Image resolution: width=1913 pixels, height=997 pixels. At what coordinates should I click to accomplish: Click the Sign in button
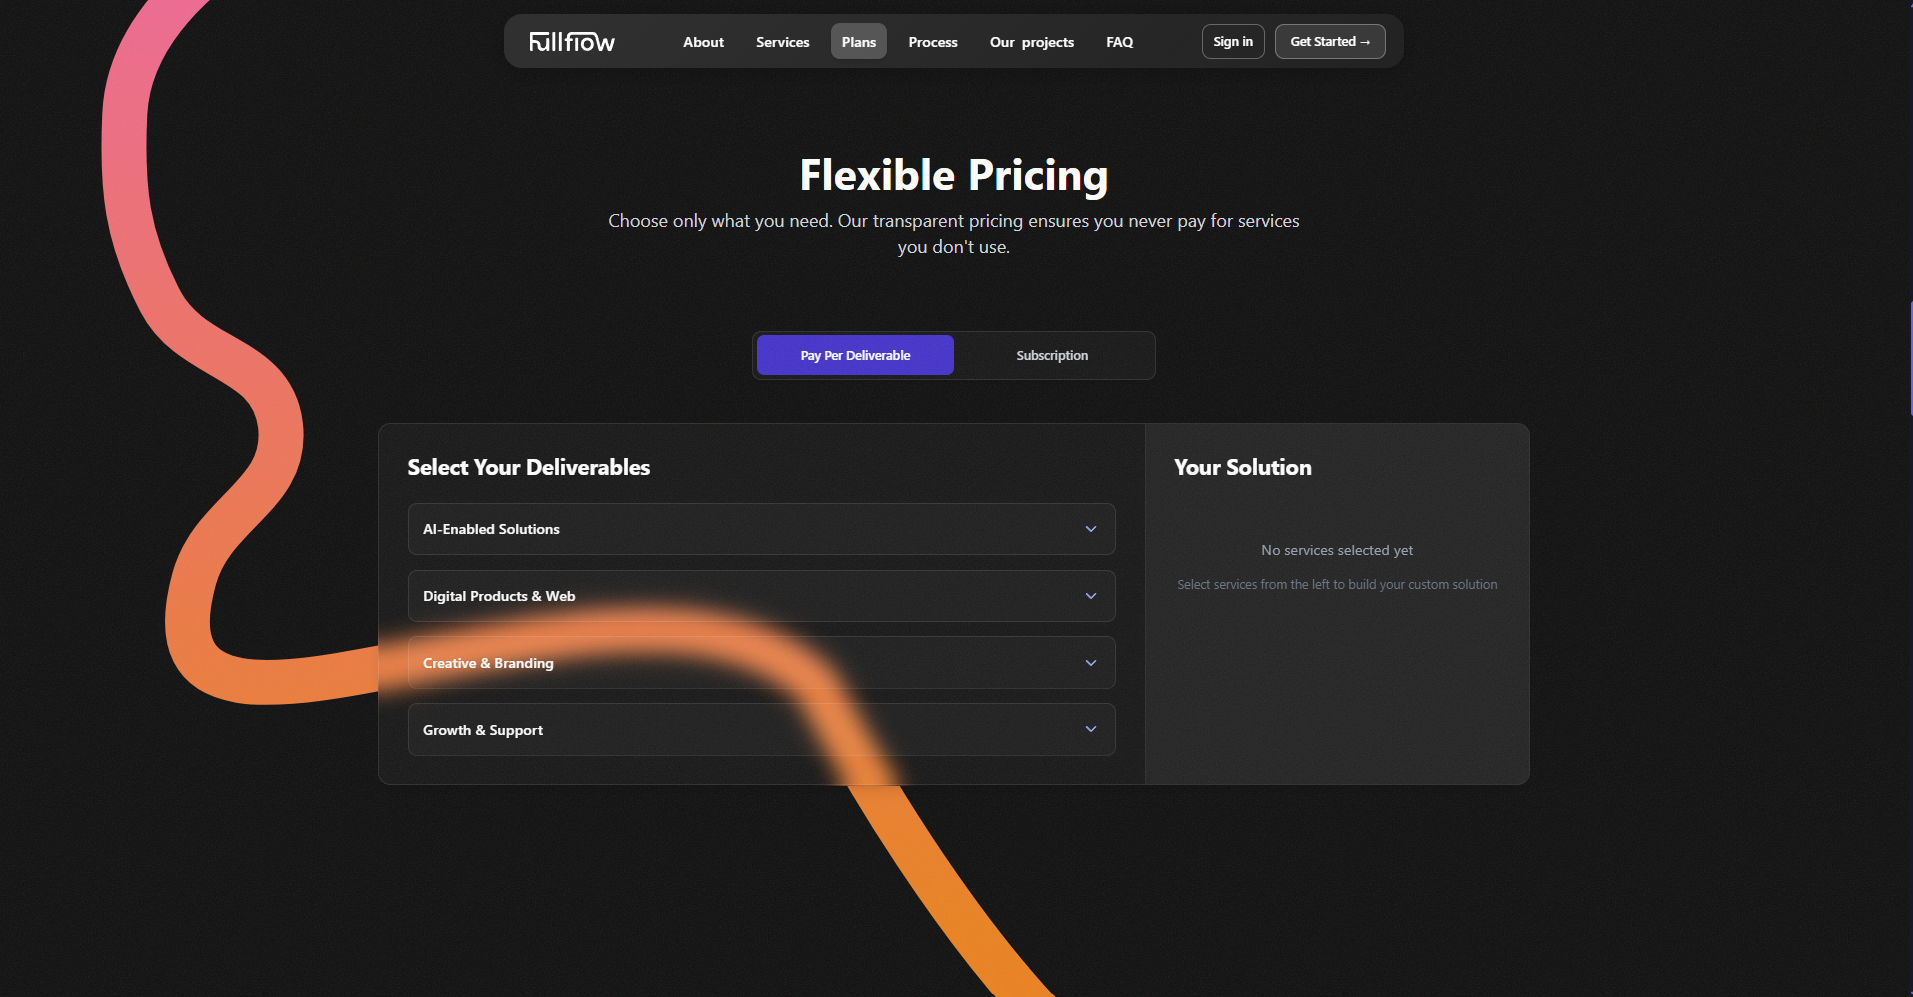(x=1233, y=42)
